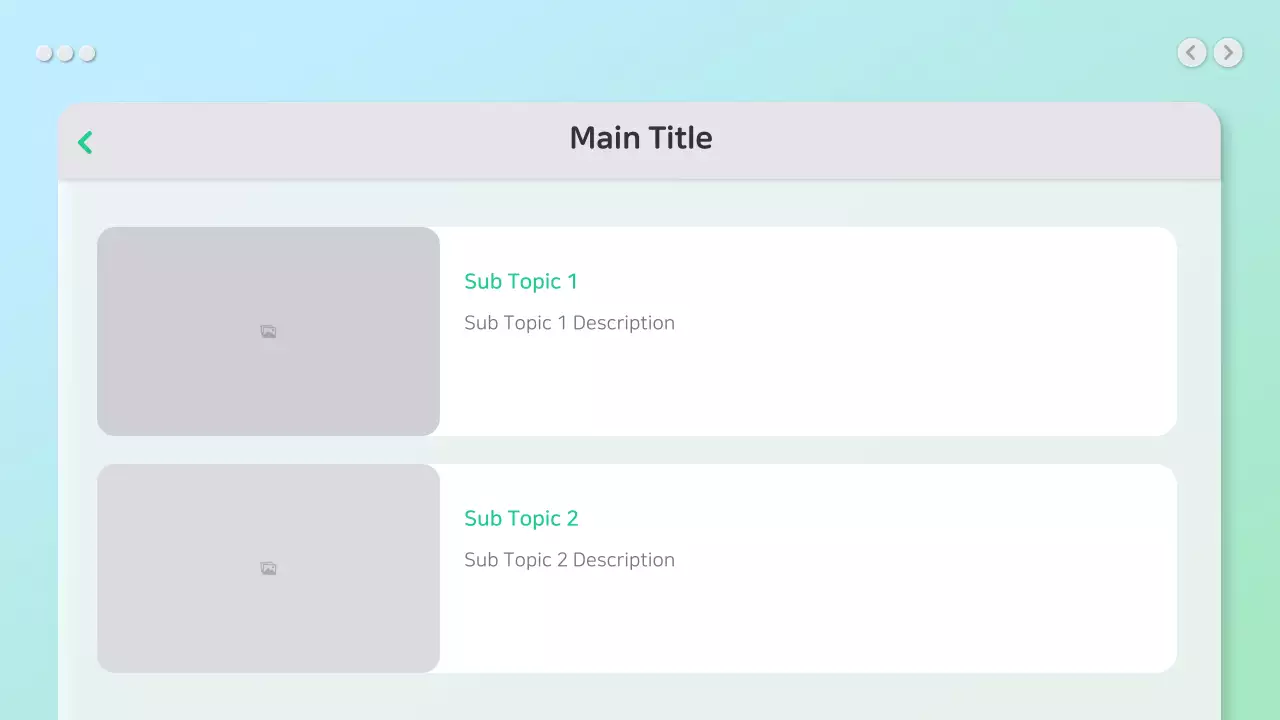Click the white area of the Sub Topic 2 card

[x=900, y=610]
